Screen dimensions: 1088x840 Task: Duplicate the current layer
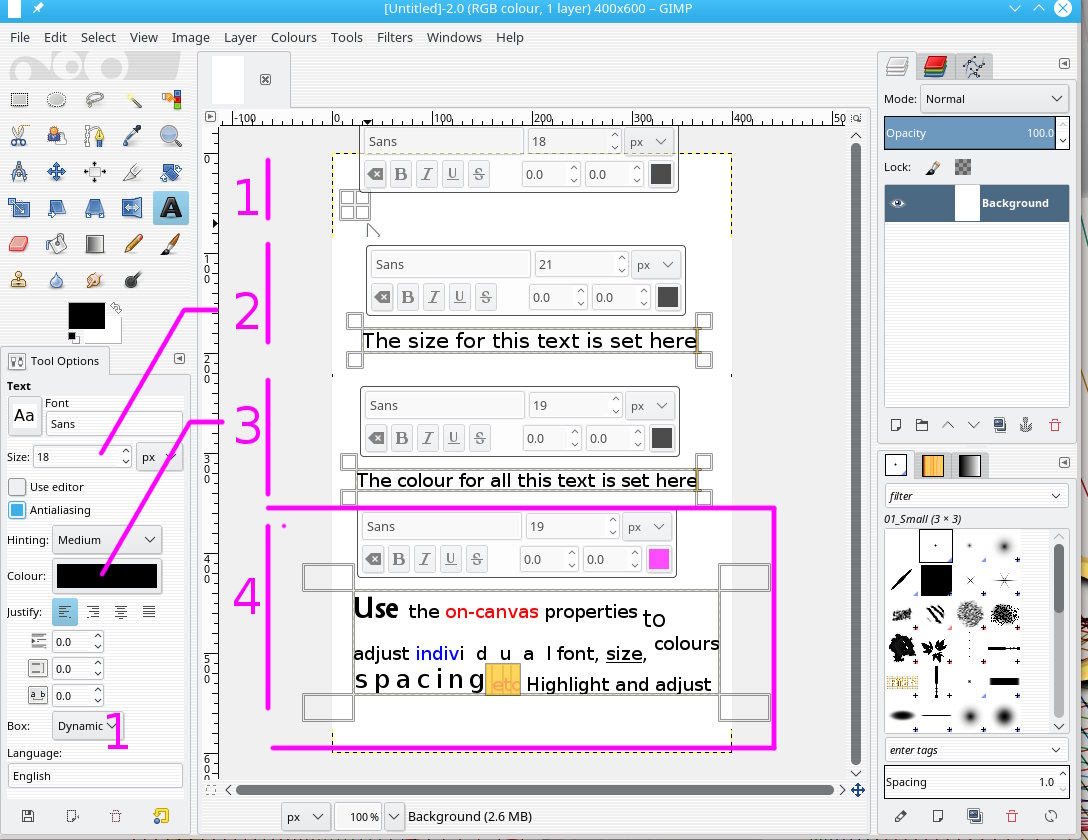[x=1000, y=425]
